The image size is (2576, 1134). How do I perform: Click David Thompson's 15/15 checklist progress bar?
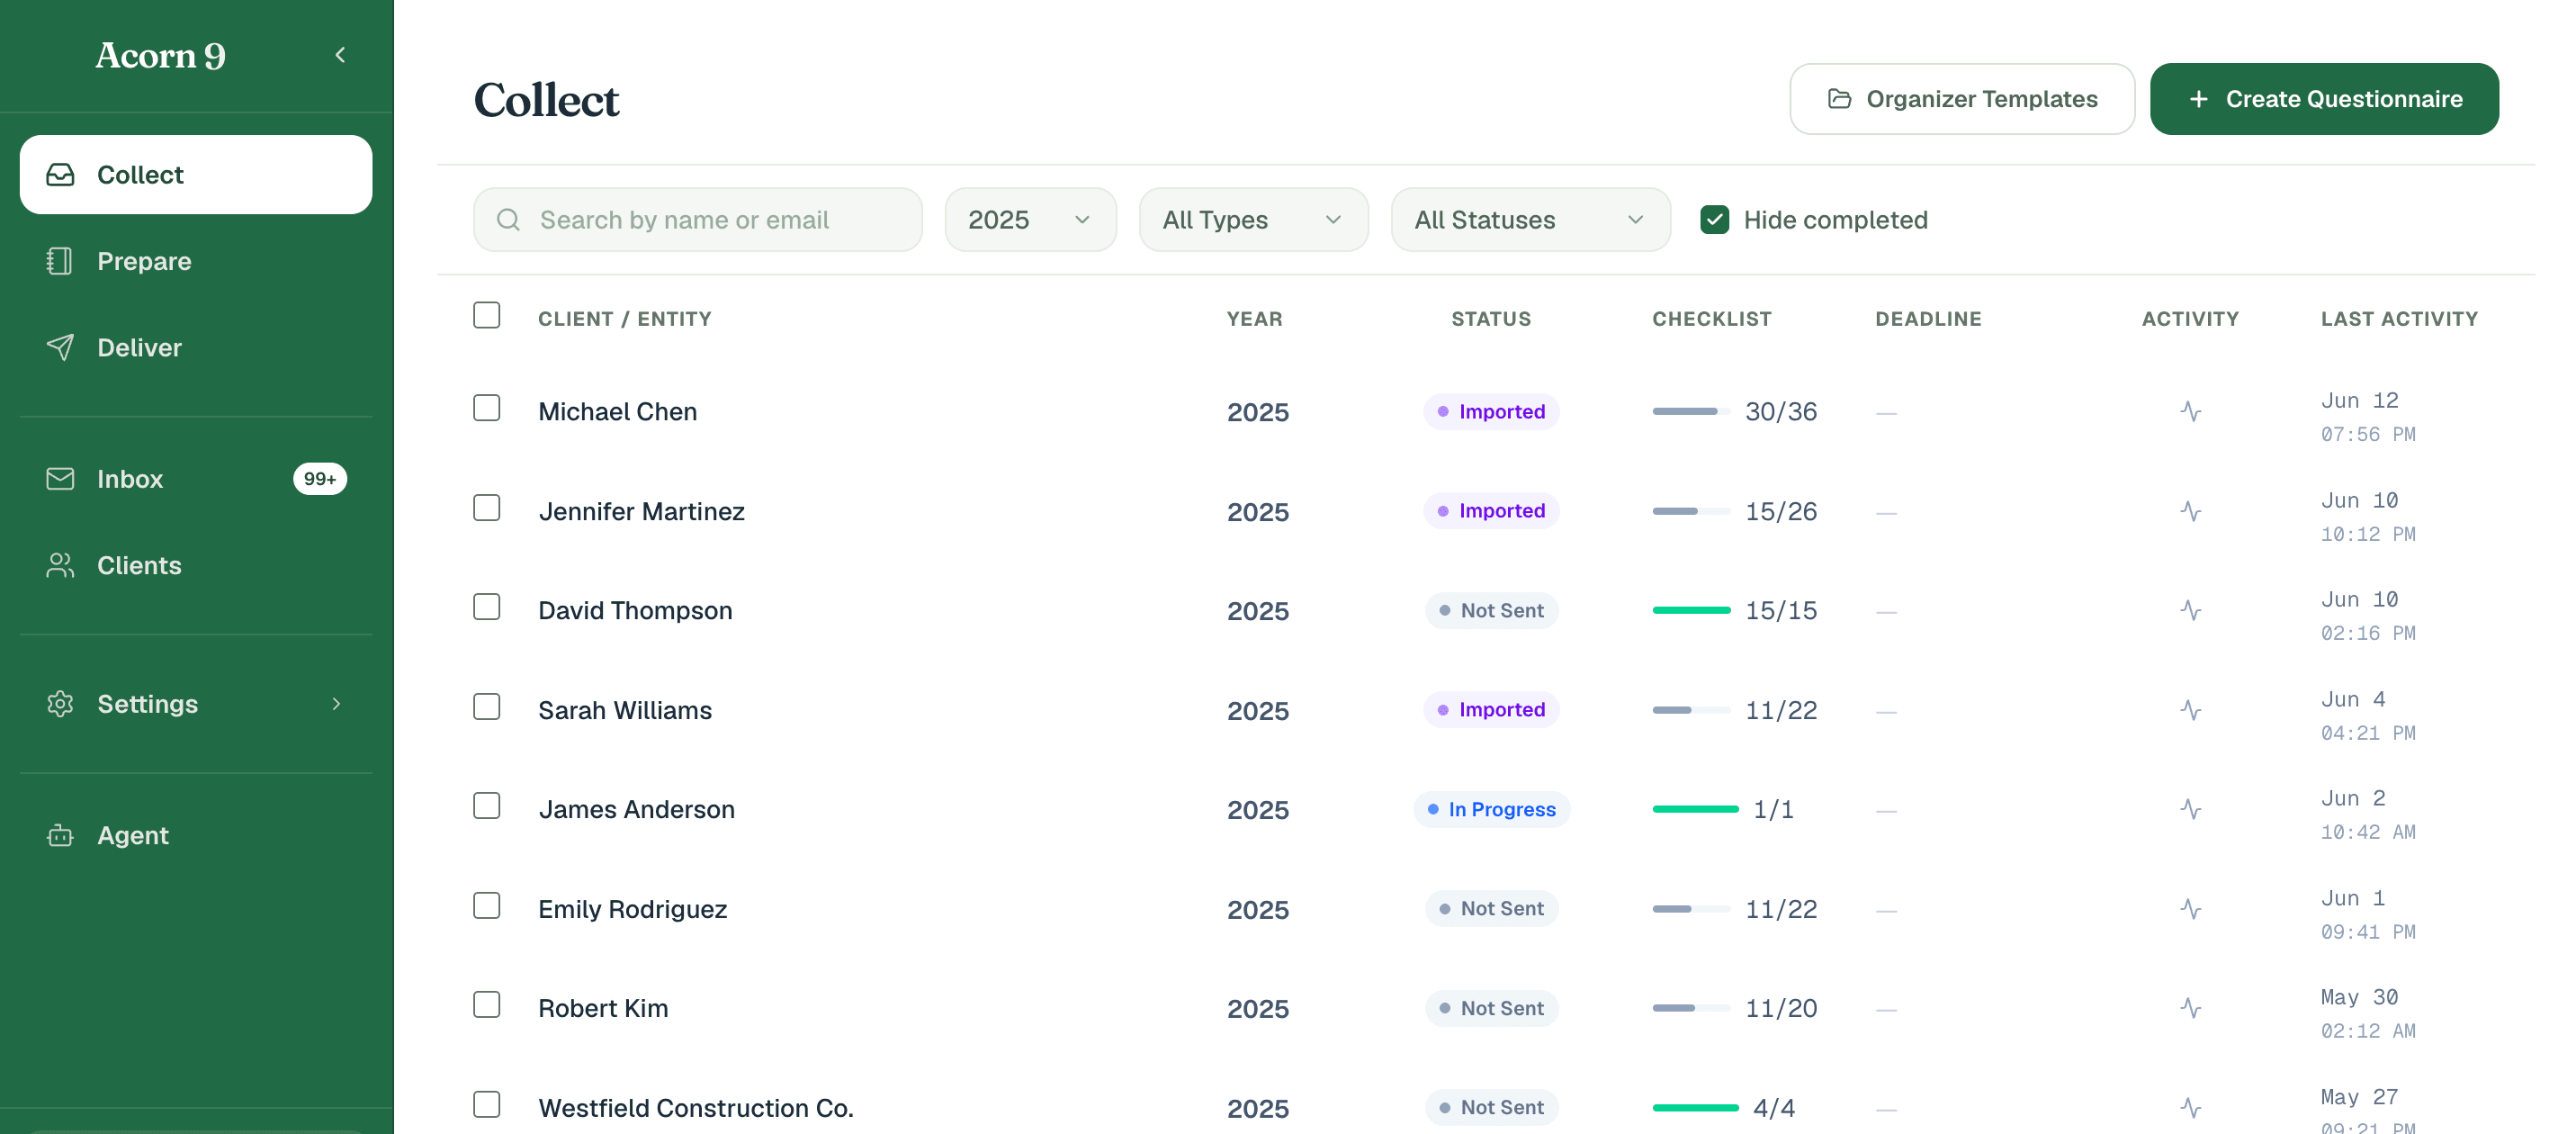point(1691,610)
